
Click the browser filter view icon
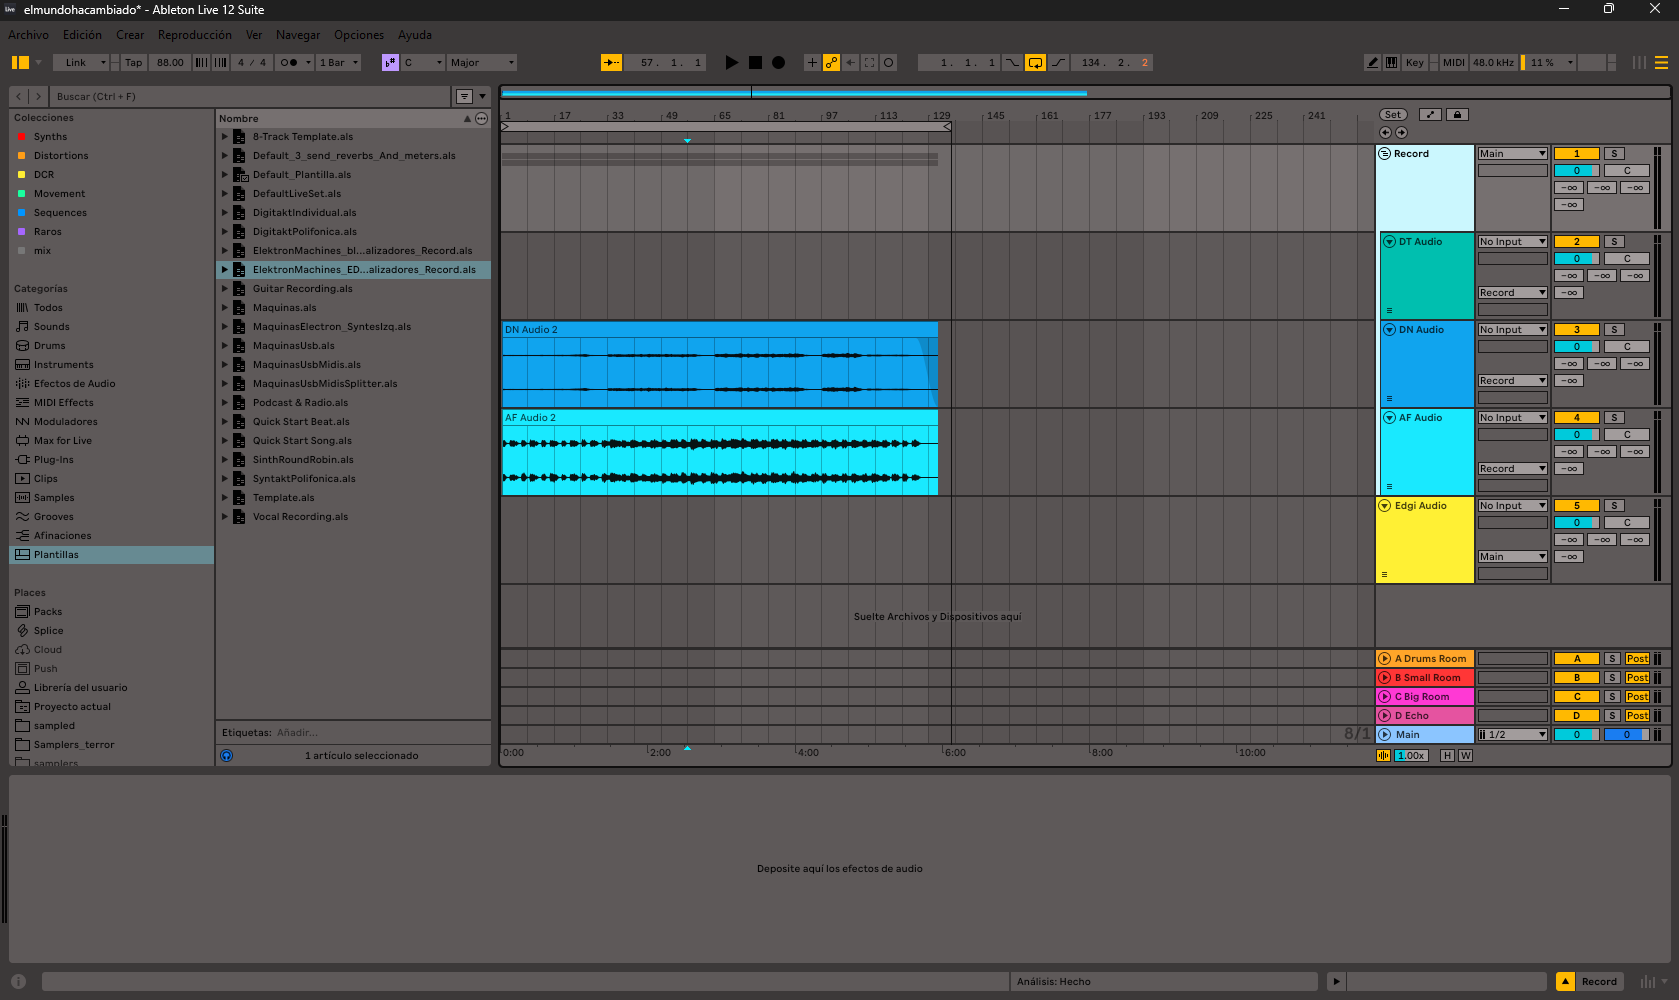point(464,96)
